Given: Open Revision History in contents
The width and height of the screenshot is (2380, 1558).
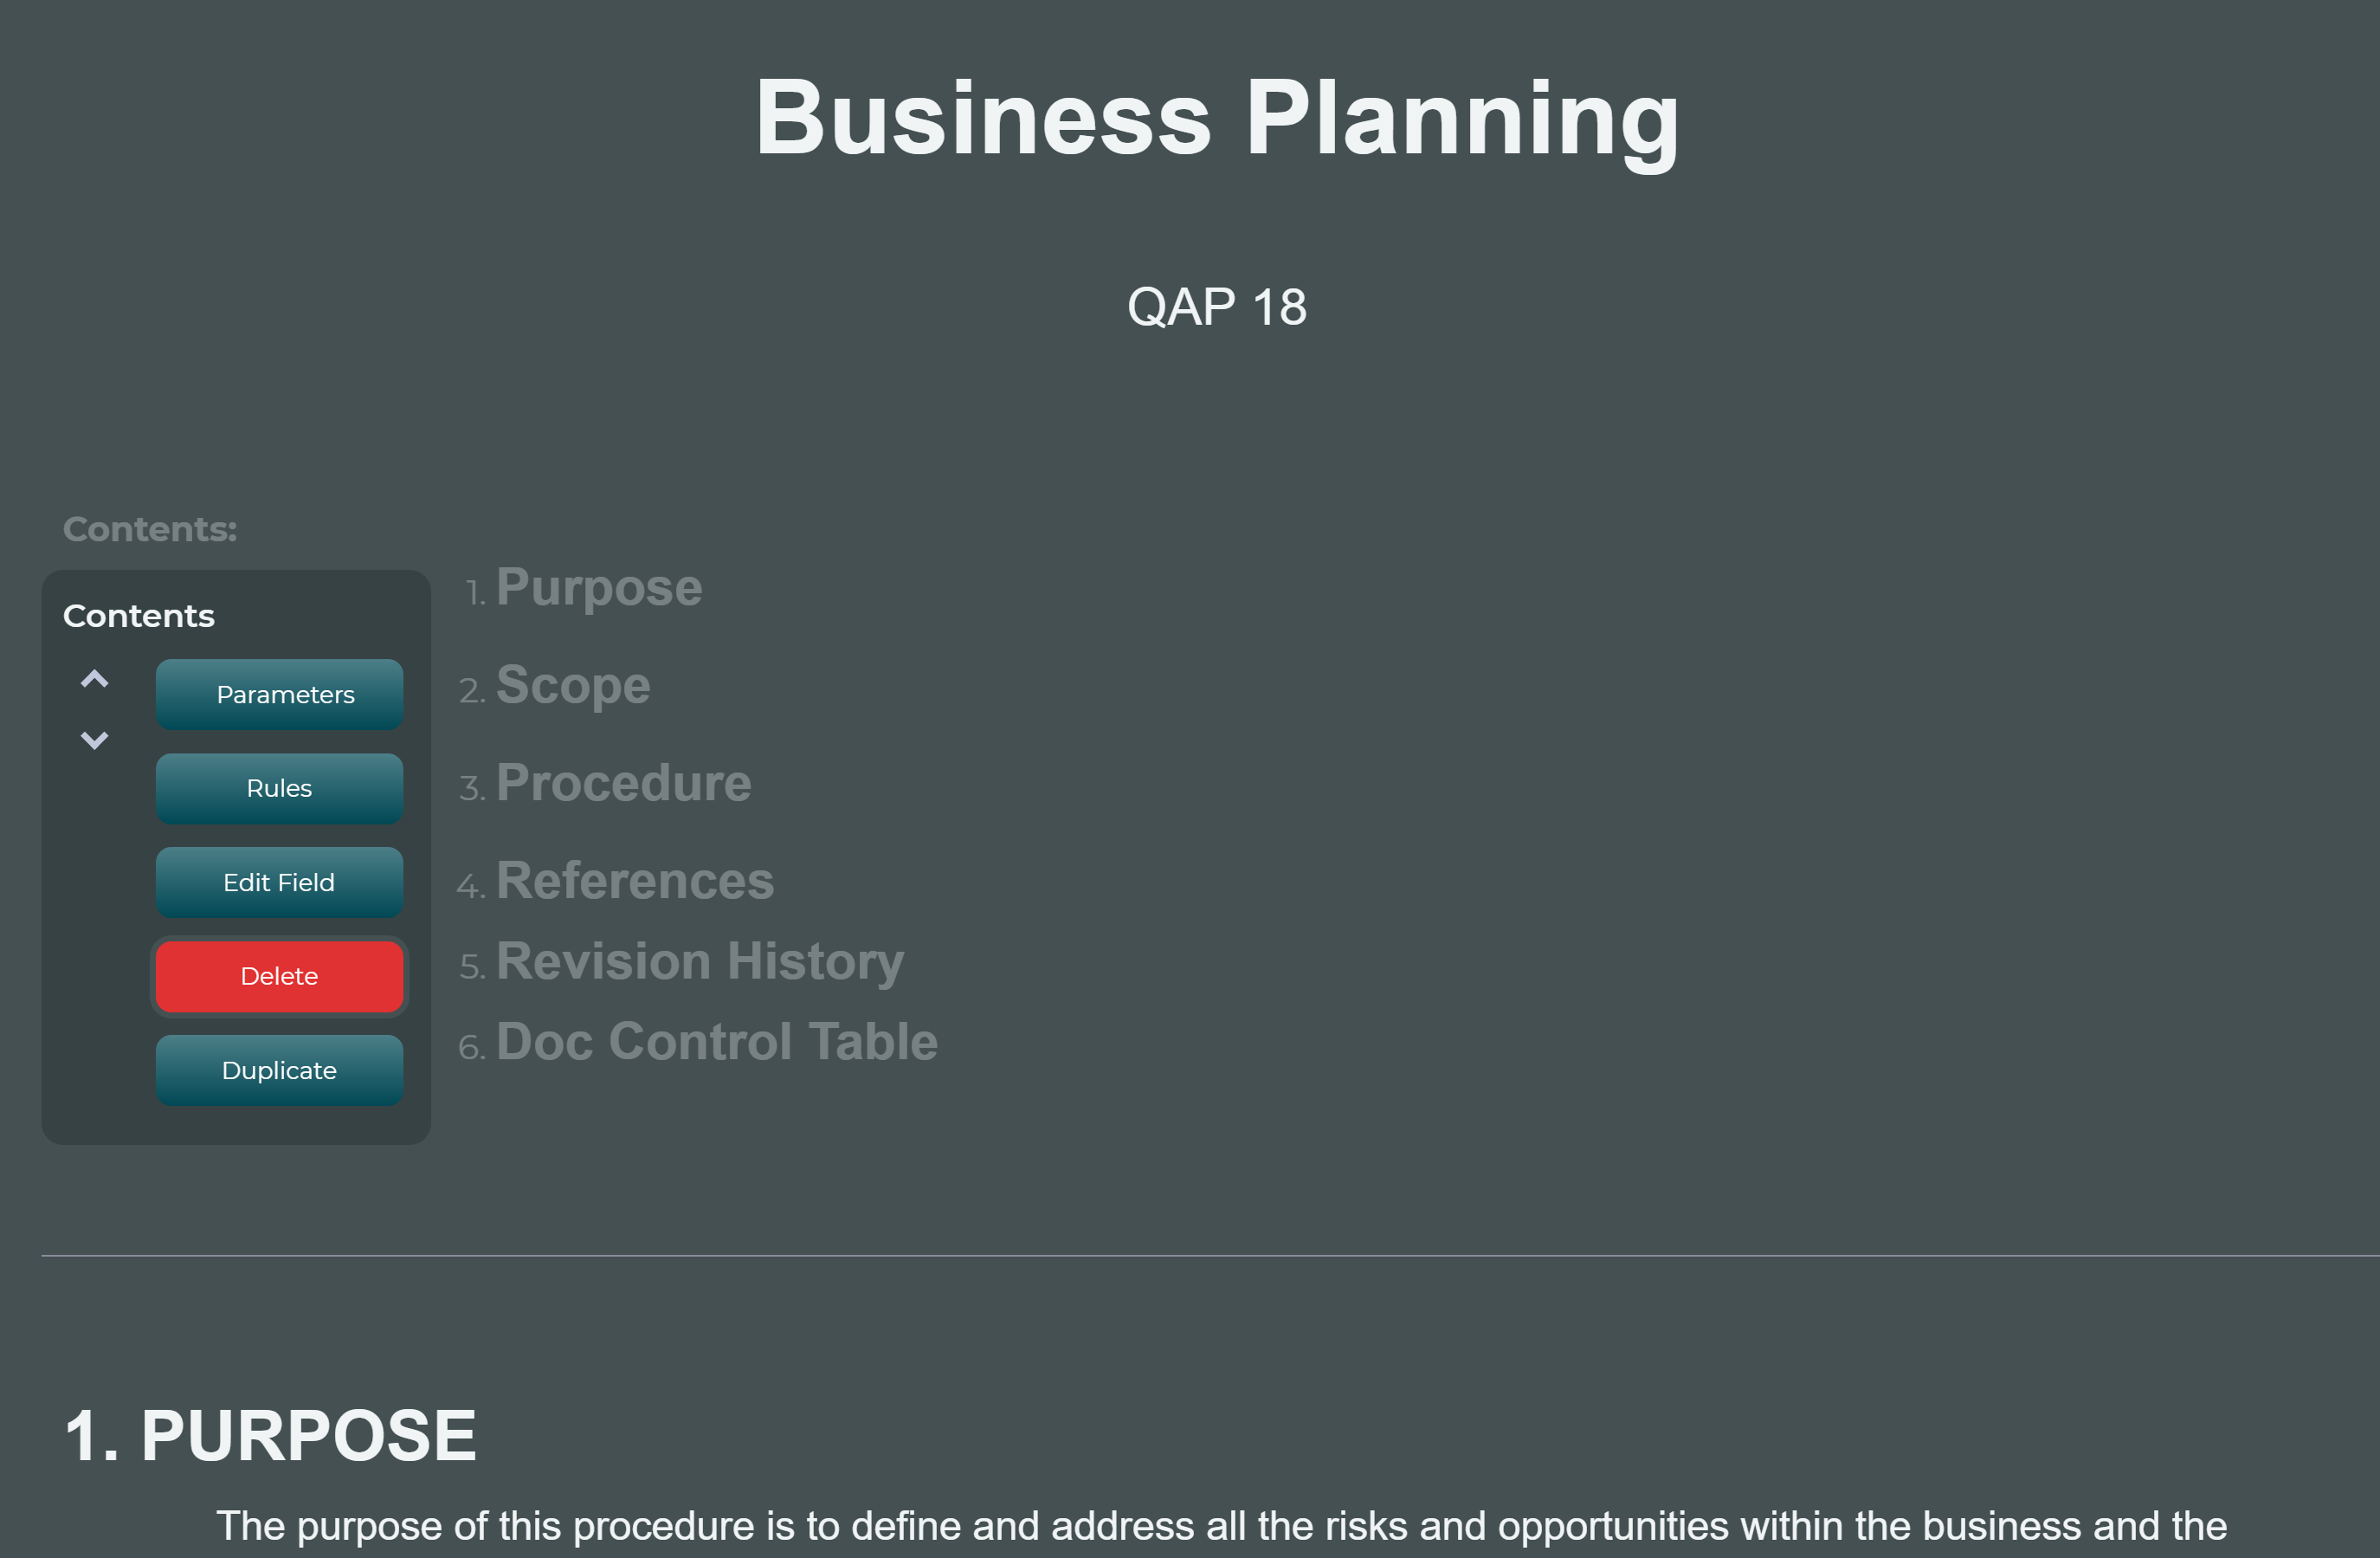Looking at the screenshot, I should pyautogui.click(x=700, y=961).
